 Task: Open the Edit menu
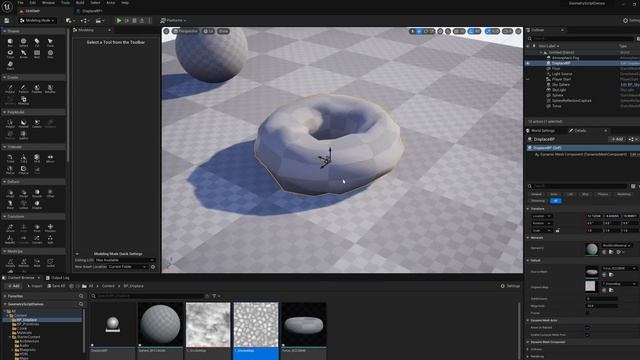[x=33, y=3]
